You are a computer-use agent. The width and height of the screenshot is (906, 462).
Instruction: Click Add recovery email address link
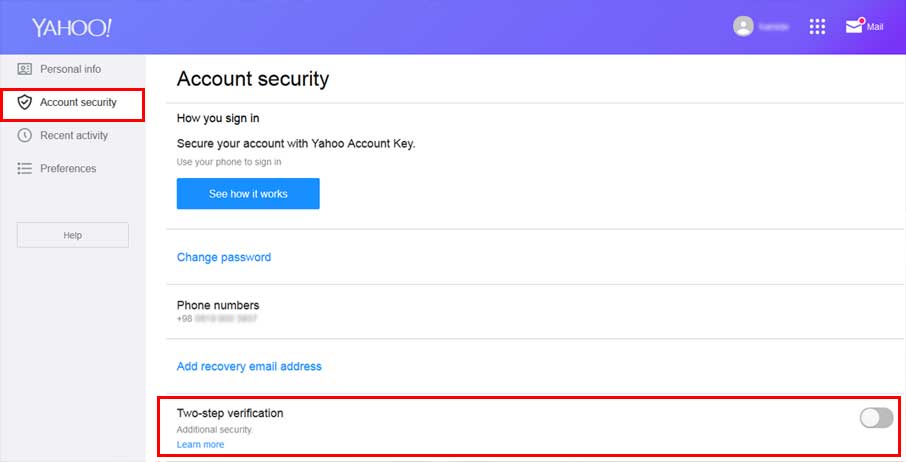tap(249, 366)
